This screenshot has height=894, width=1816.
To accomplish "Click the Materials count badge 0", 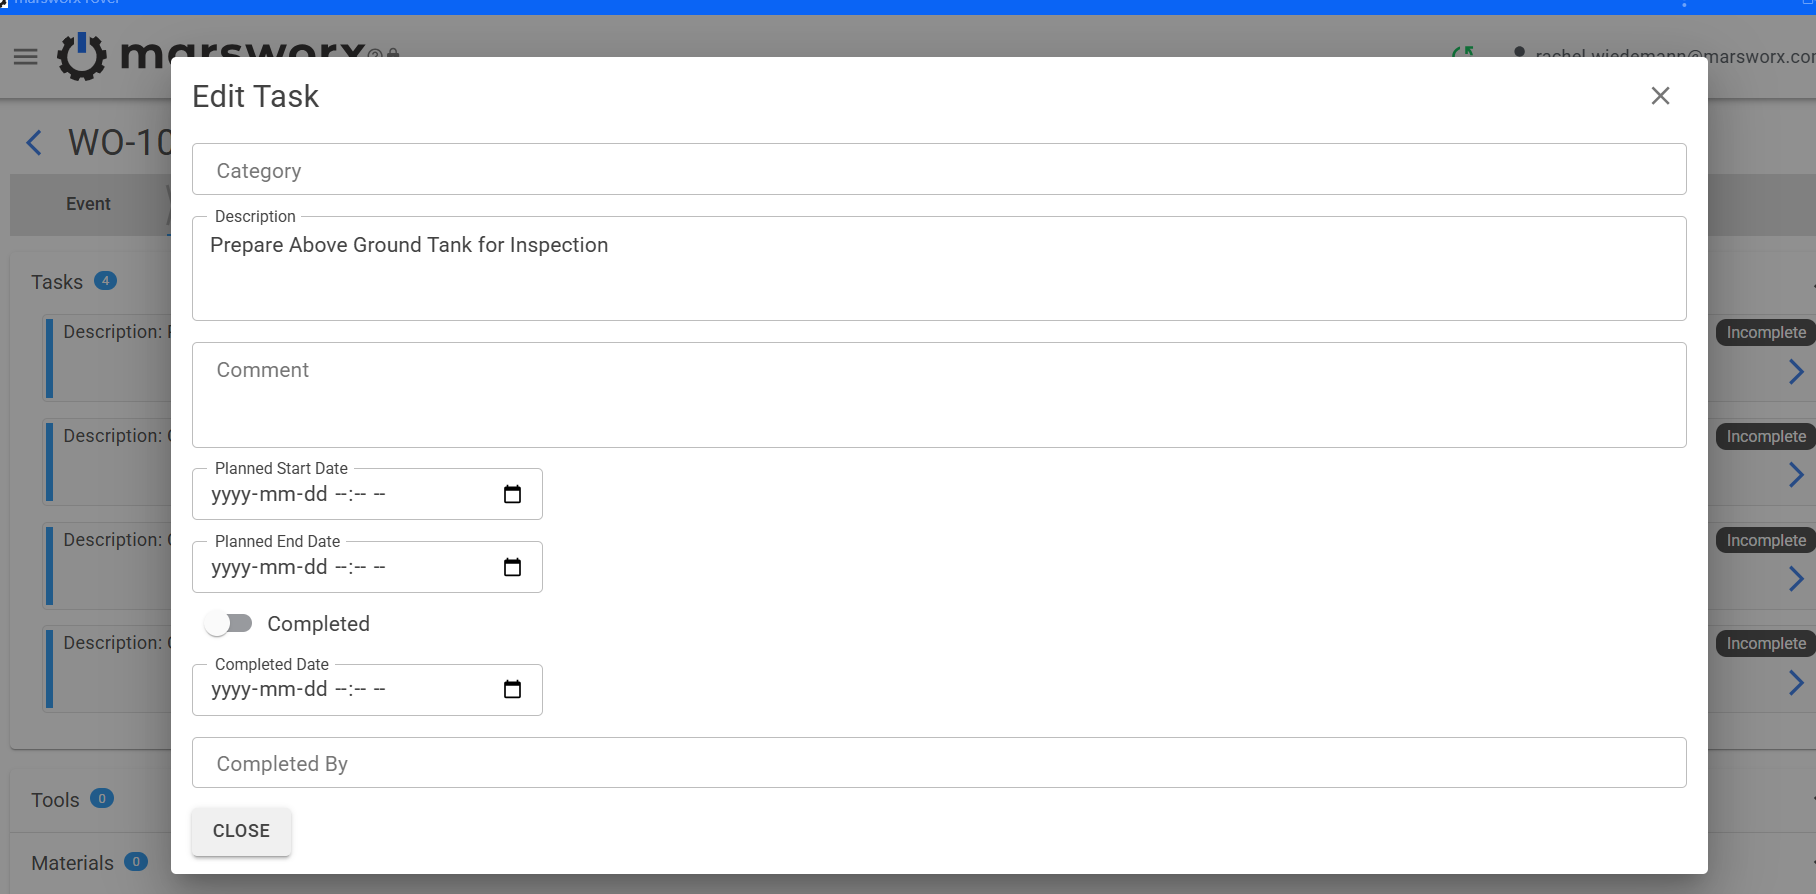I will (x=136, y=861).
